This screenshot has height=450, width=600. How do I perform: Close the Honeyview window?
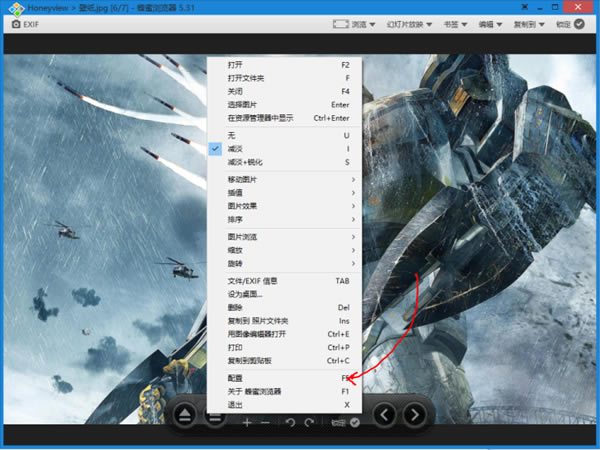coord(578,7)
